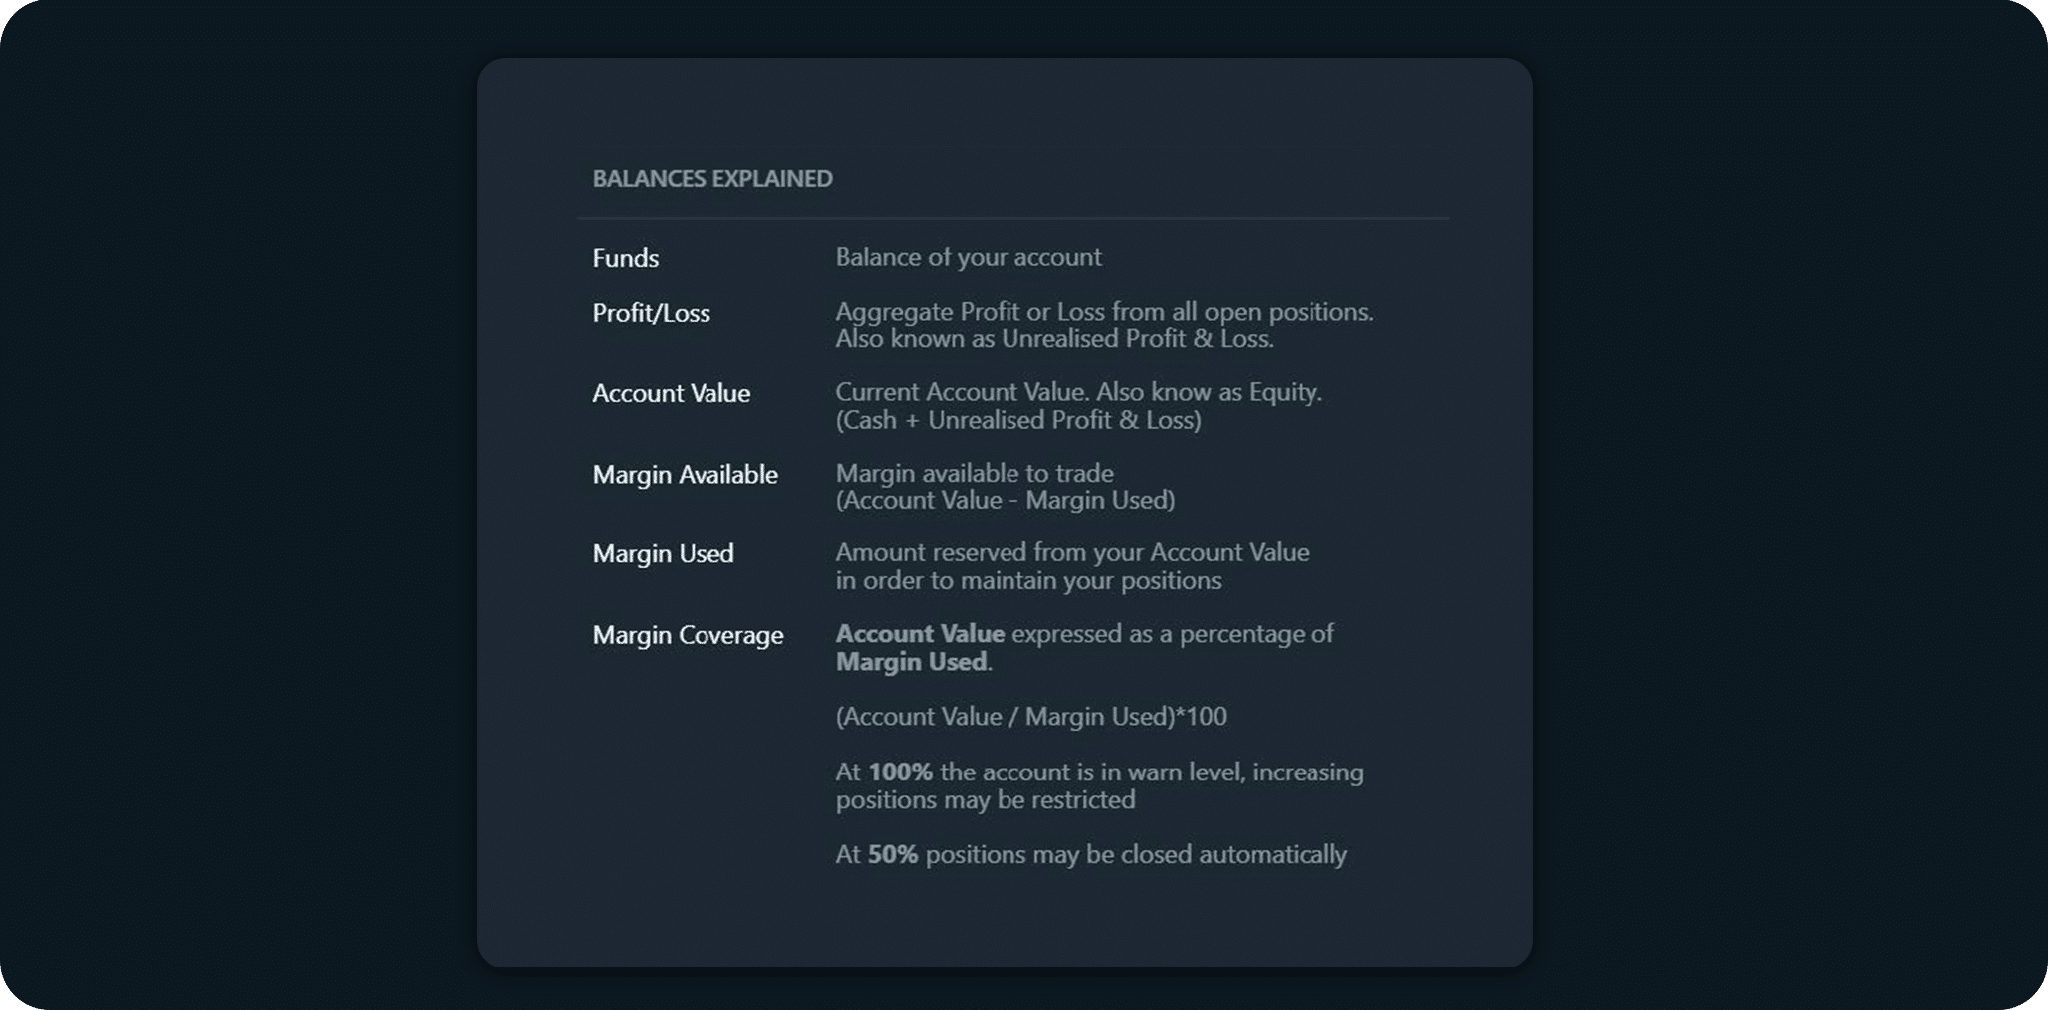Select the '(Cash + Unrealised Profit & Loss)' formula
2048x1010 pixels.
click(x=1018, y=420)
